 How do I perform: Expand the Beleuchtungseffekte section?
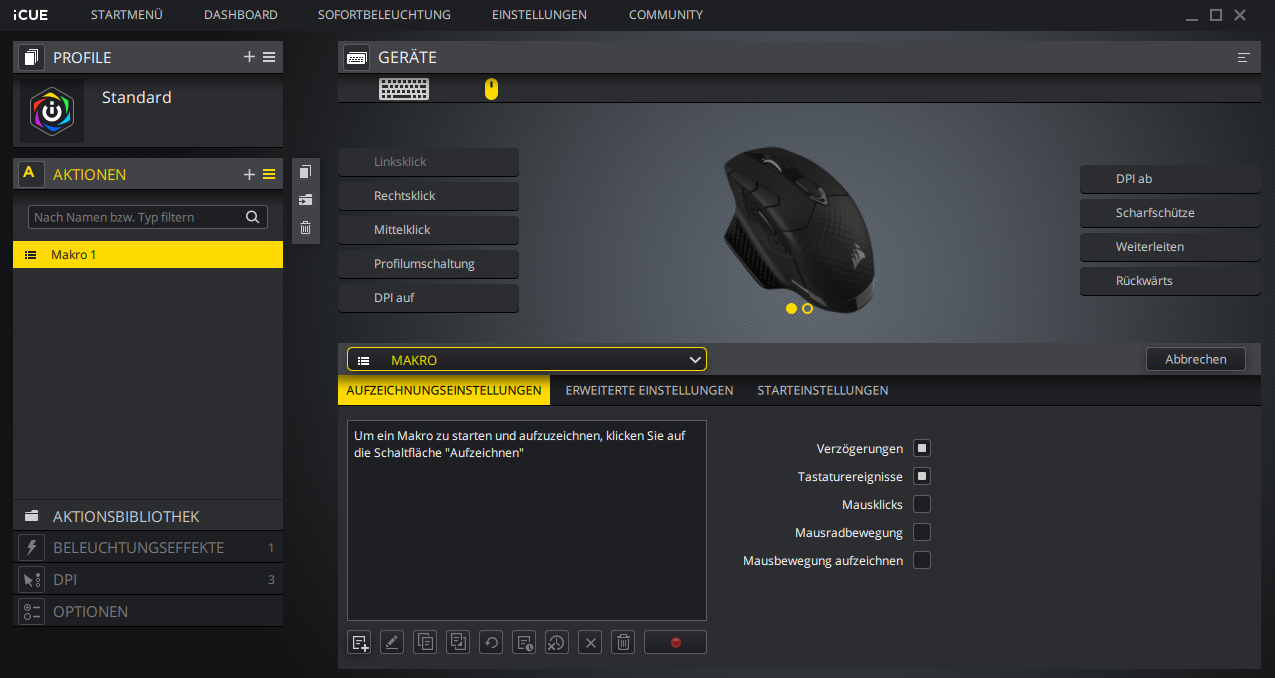[148, 547]
